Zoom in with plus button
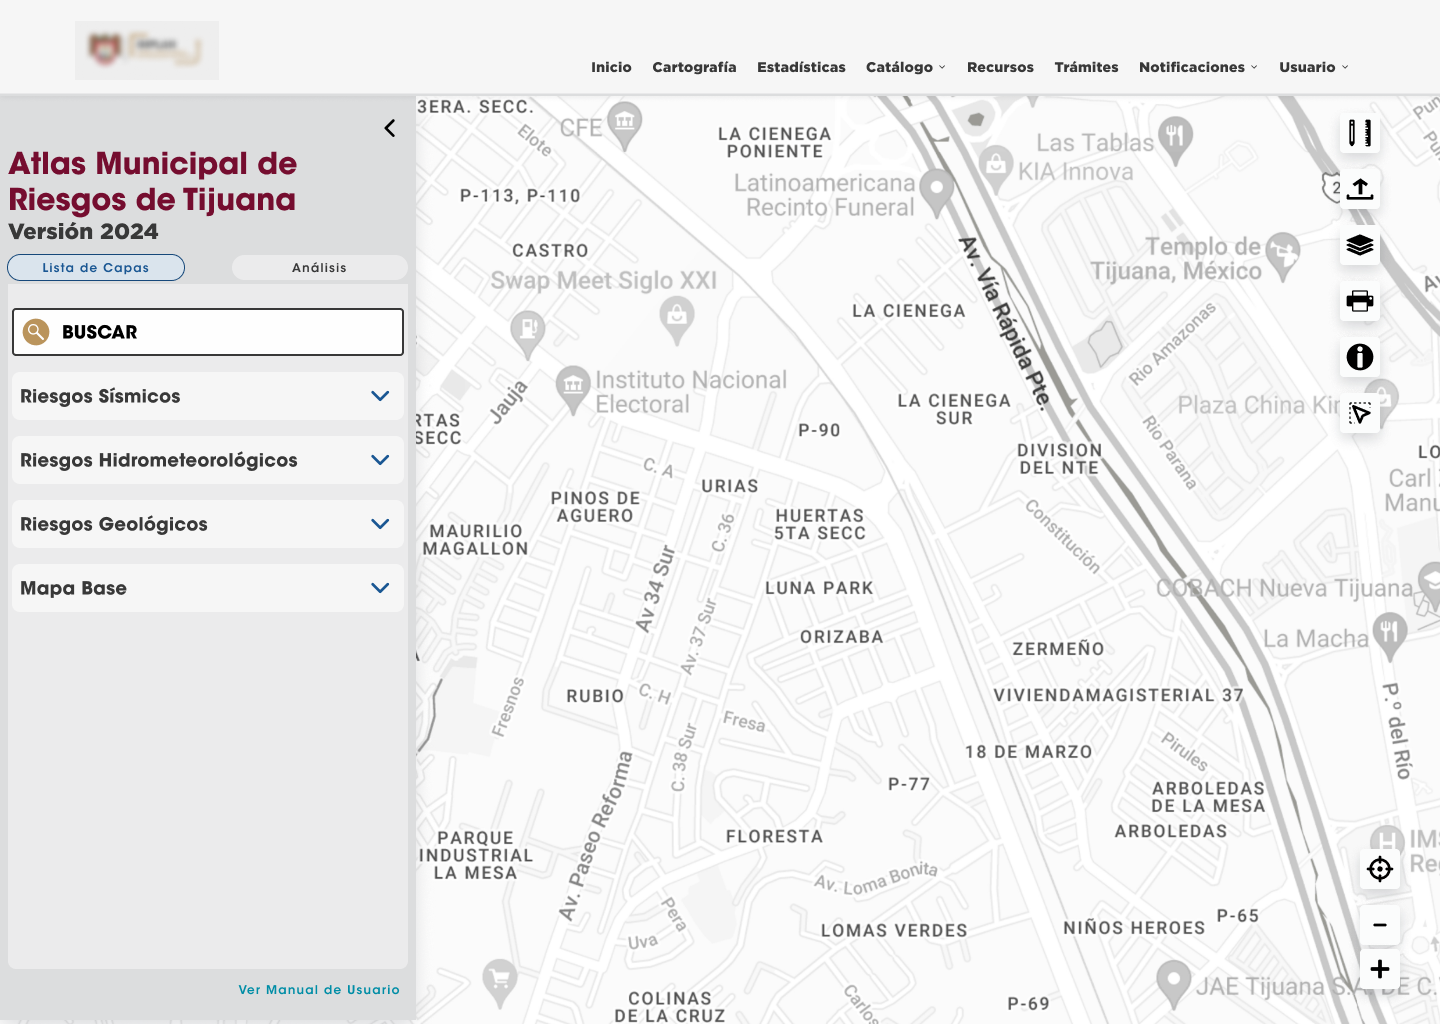 [x=1380, y=969]
